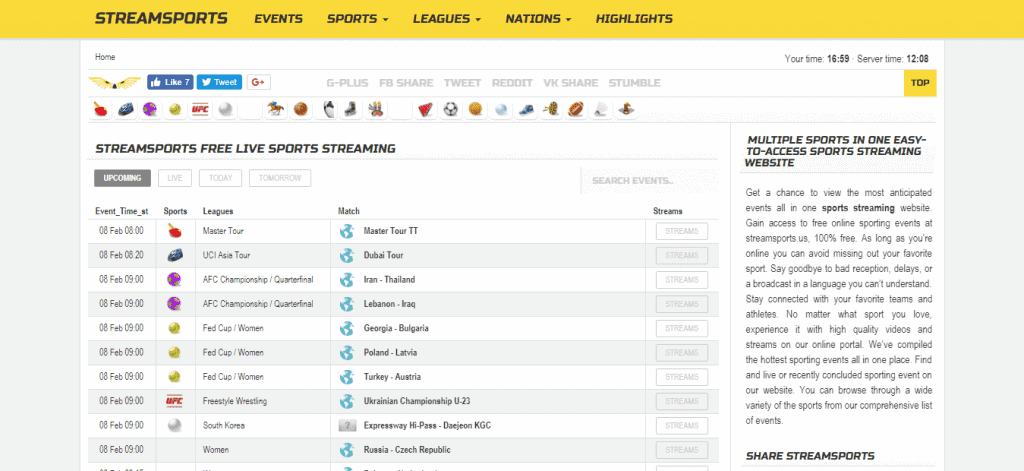Click the table tennis icon in Master Tour row
The width and height of the screenshot is (1024, 471).
(174, 231)
